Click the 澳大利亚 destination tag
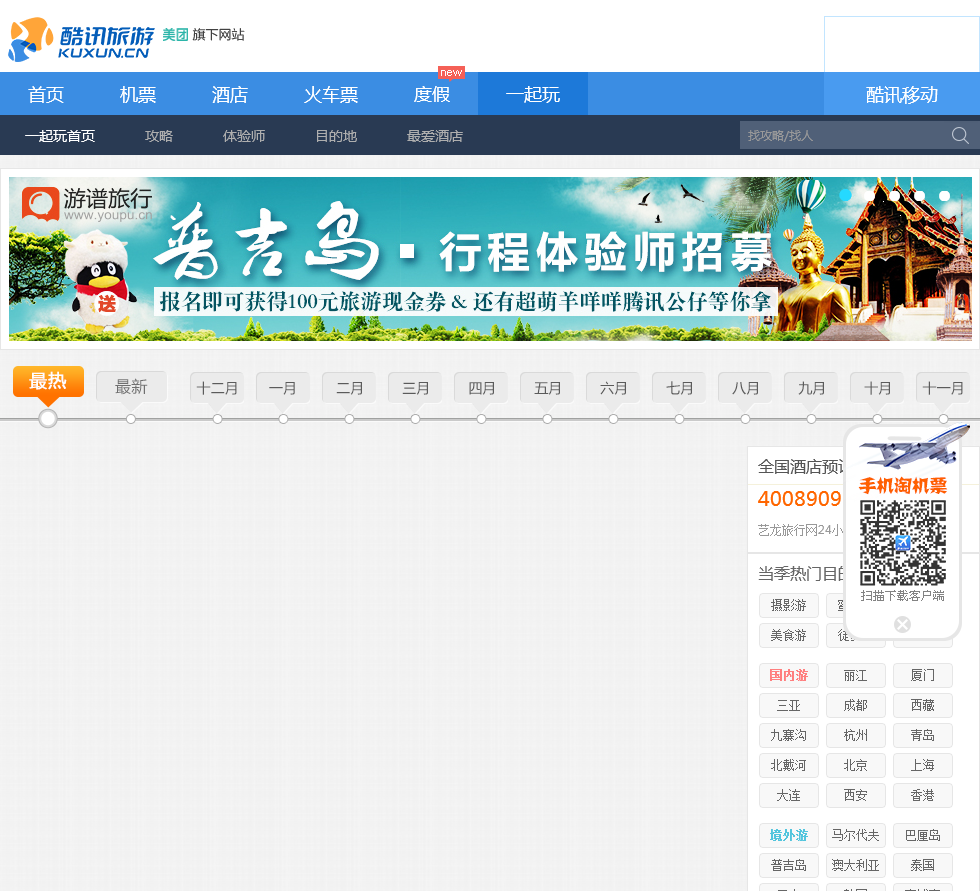This screenshot has height=891, width=980. point(856,865)
